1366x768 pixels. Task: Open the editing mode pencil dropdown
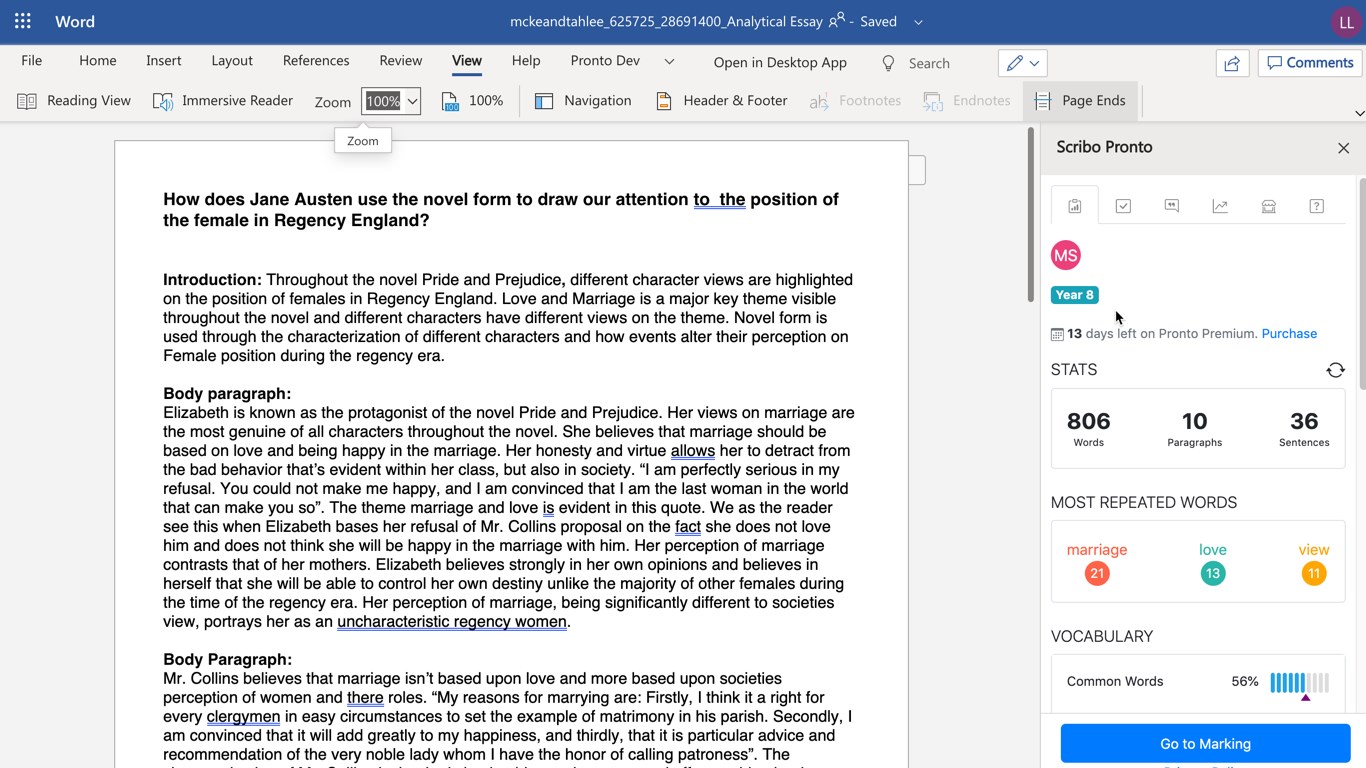click(x=1022, y=63)
